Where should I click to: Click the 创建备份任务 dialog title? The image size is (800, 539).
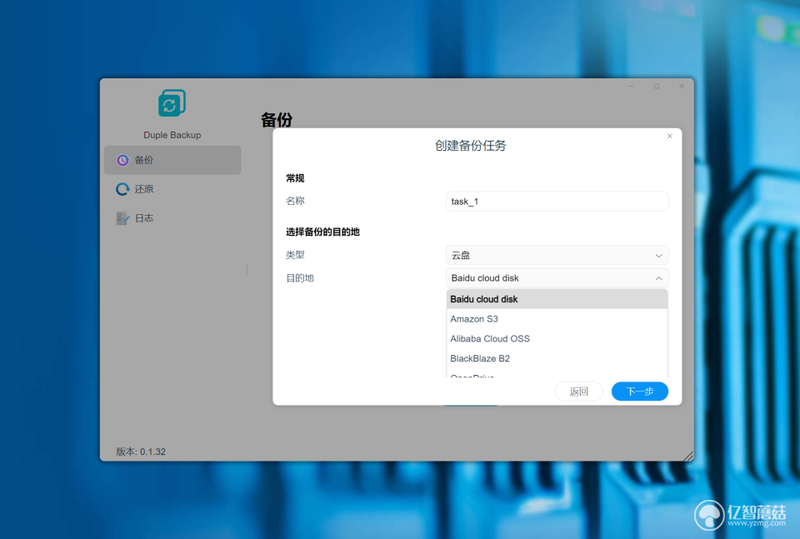(470, 146)
